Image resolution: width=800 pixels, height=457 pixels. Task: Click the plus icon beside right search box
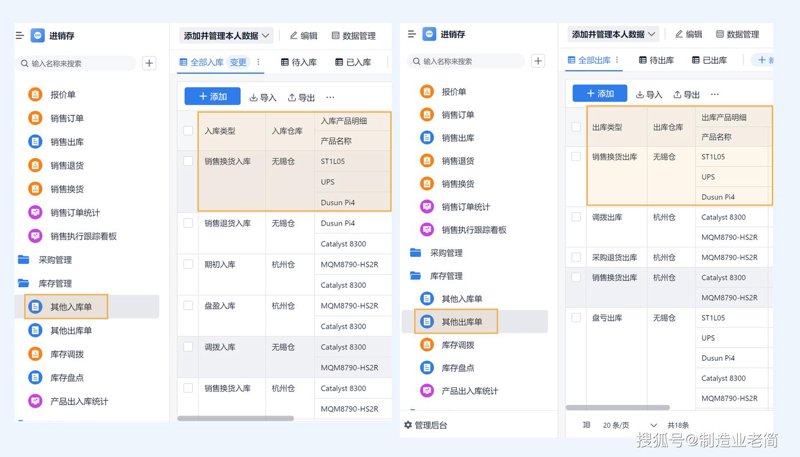[x=538, y=61]
